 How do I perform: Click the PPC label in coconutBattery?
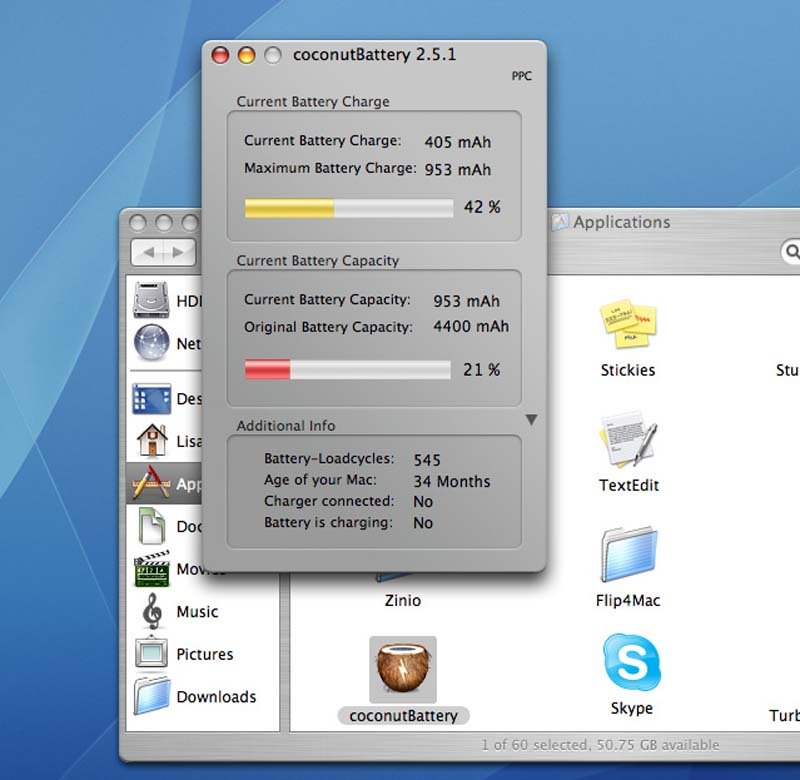click(x=521, y=76)
